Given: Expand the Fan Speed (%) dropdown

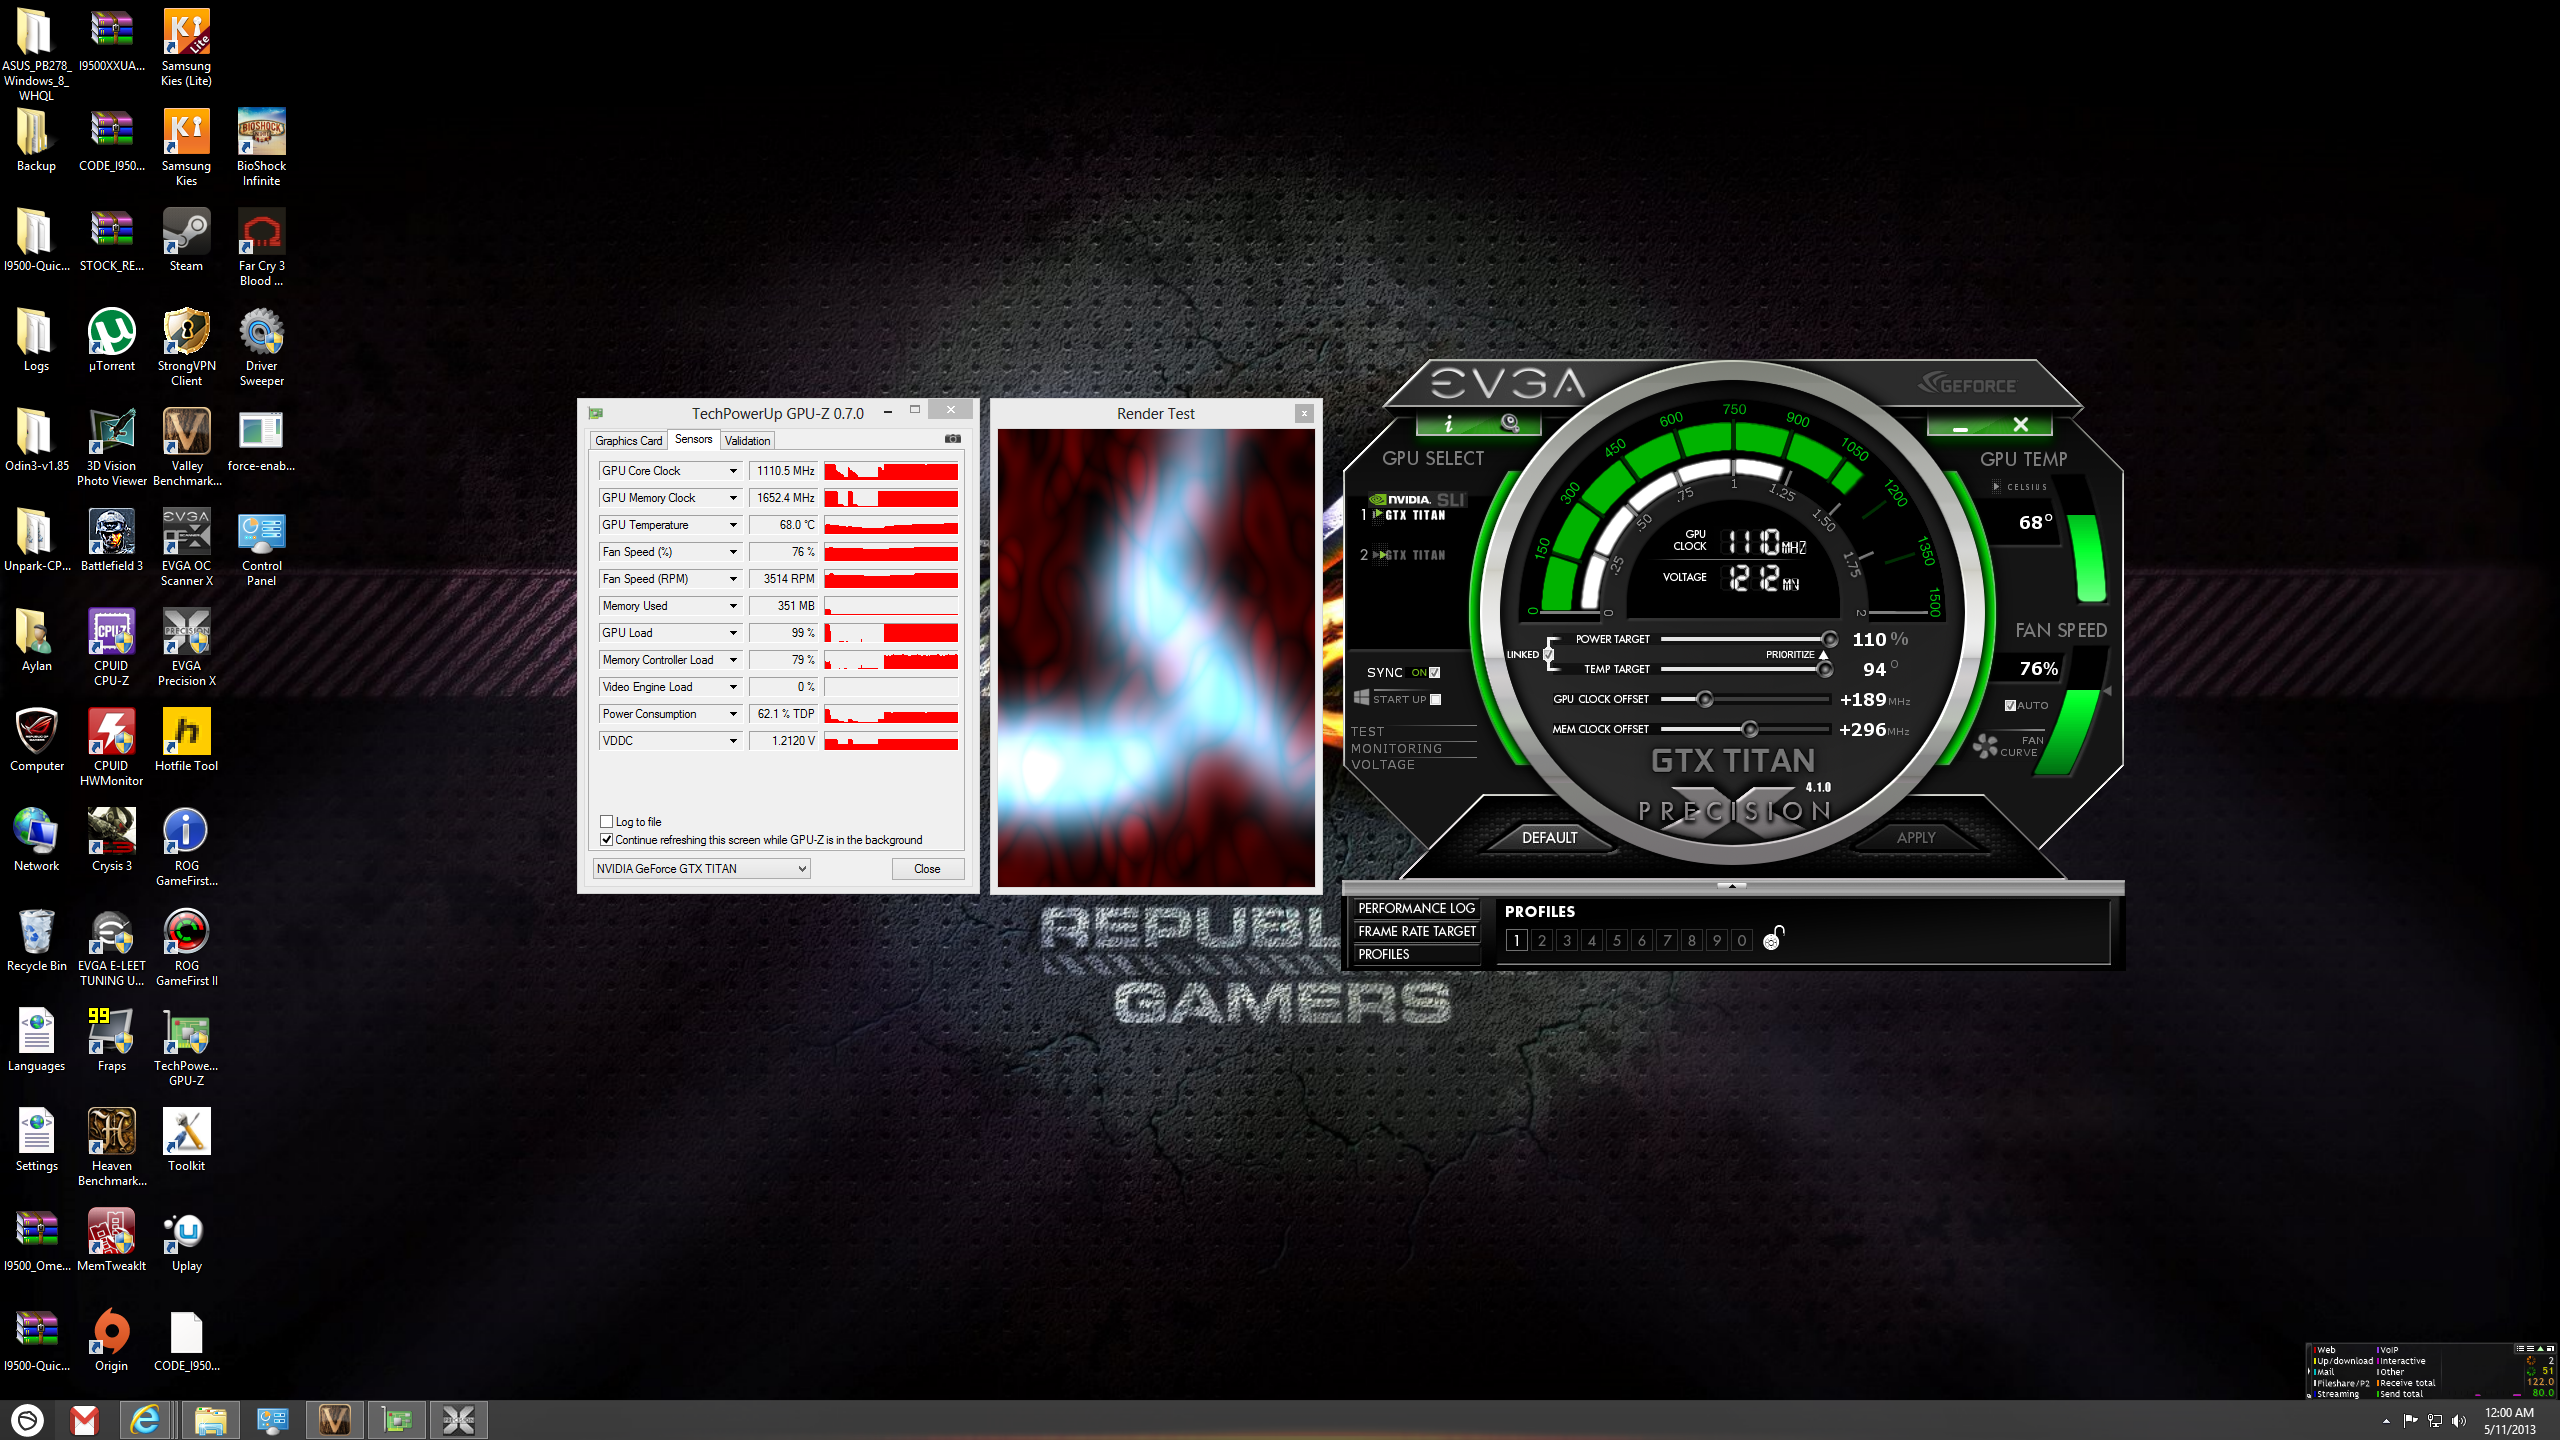Looking at the screenshot, I should tap(733, 552).
